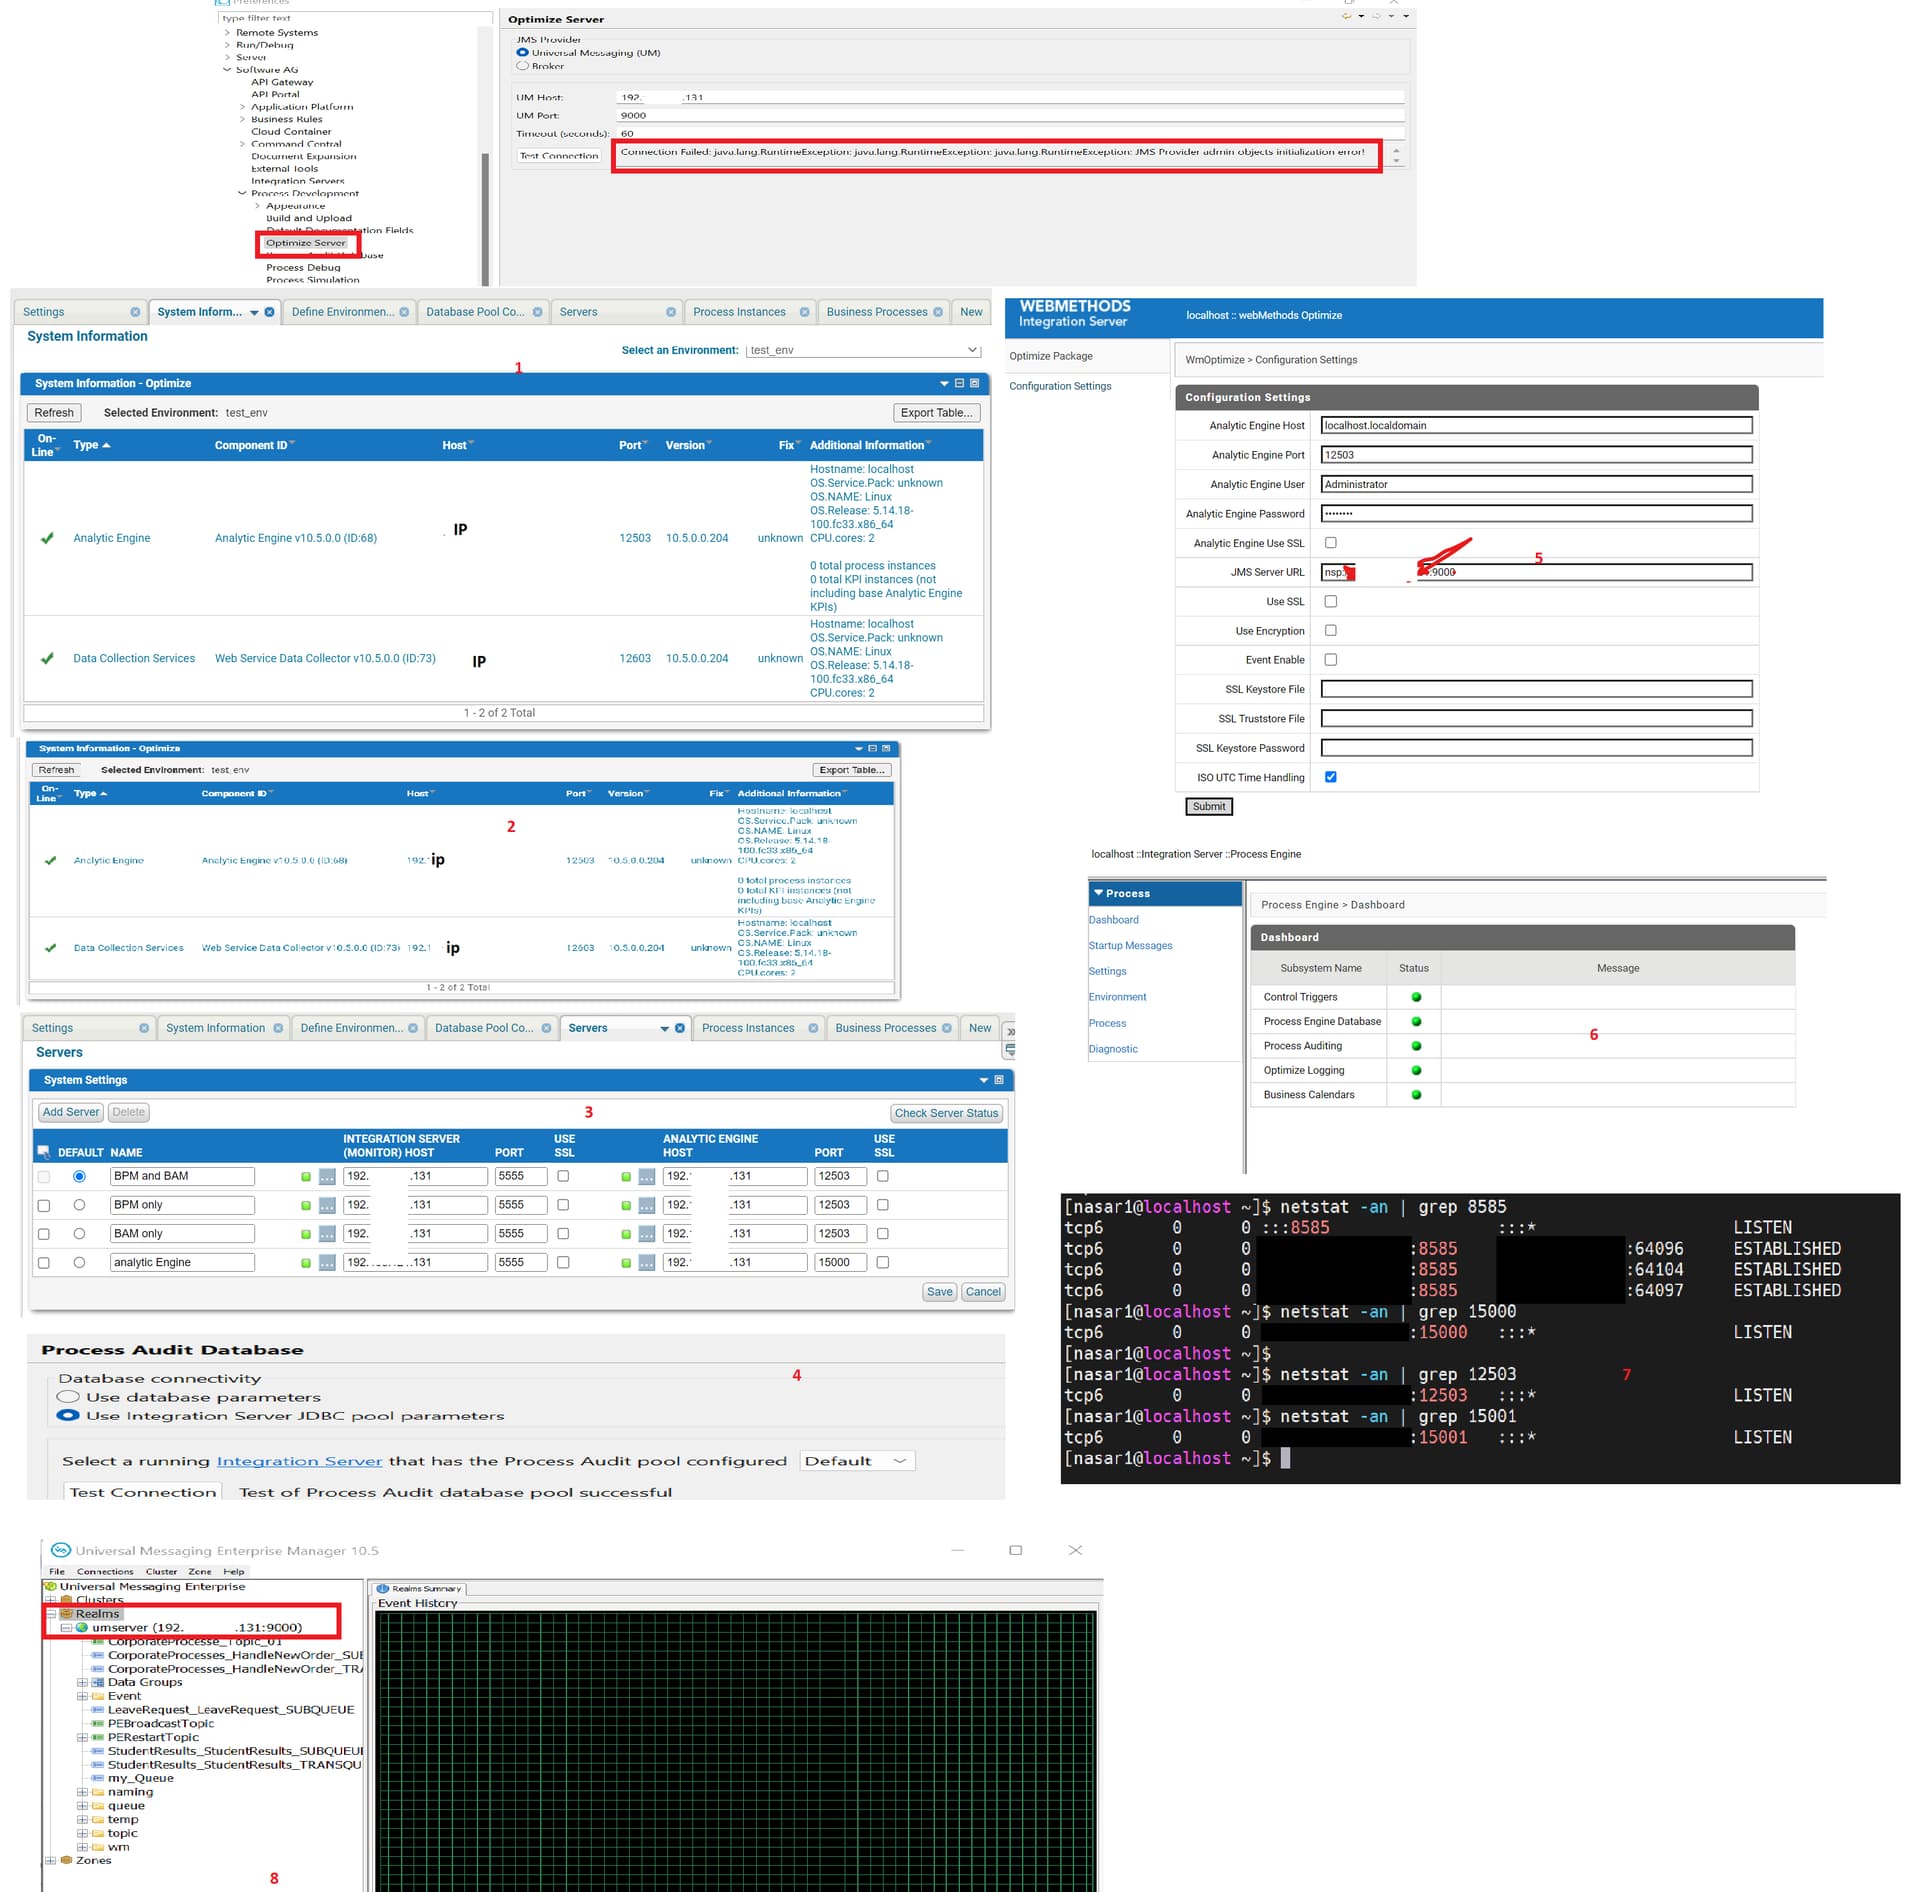The width and height of the screenshot is (1920, 1892).
Task: Open the System Settings portlet menu arrow
Action: [984, 1080]
